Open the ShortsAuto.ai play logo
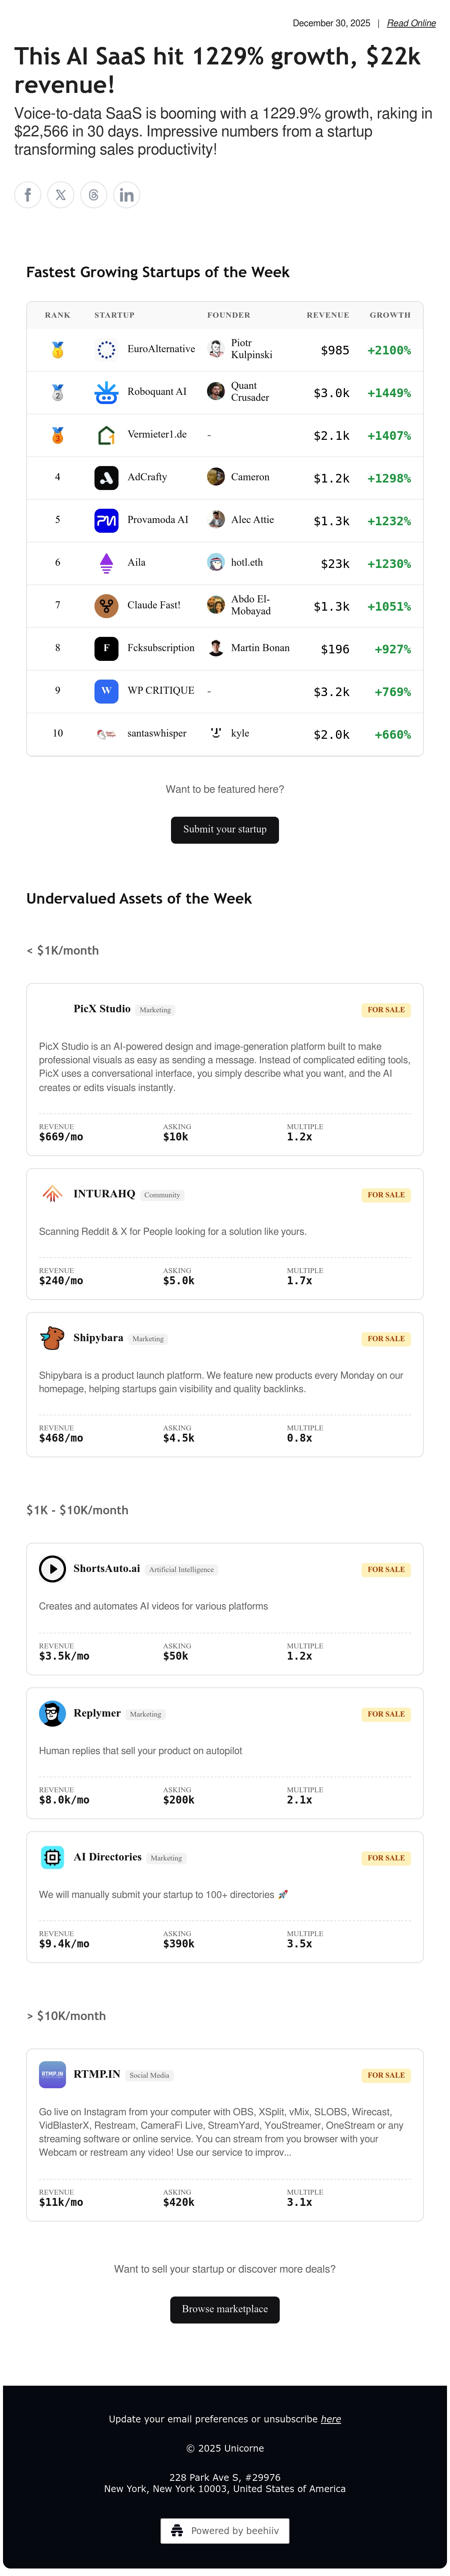Screen dimensions: 450x2576 pyautogui.click(x=52, y=1569)
